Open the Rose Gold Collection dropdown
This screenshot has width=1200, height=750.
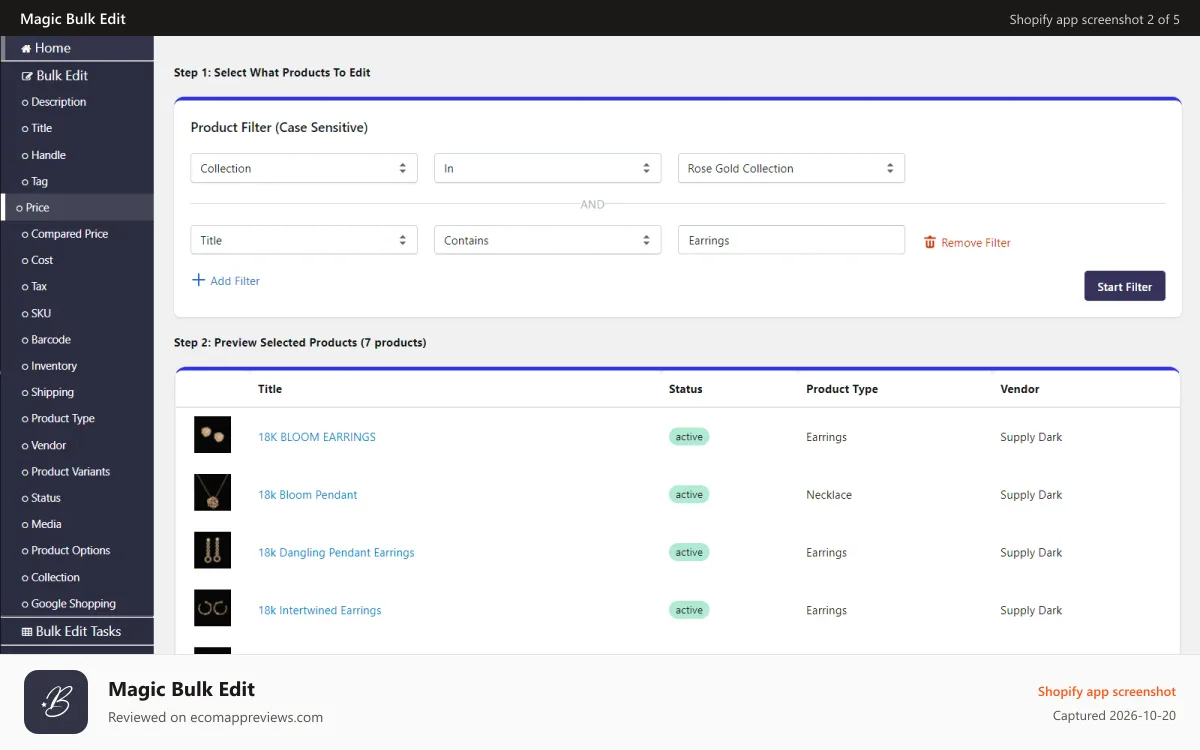(x=791, y=168)
